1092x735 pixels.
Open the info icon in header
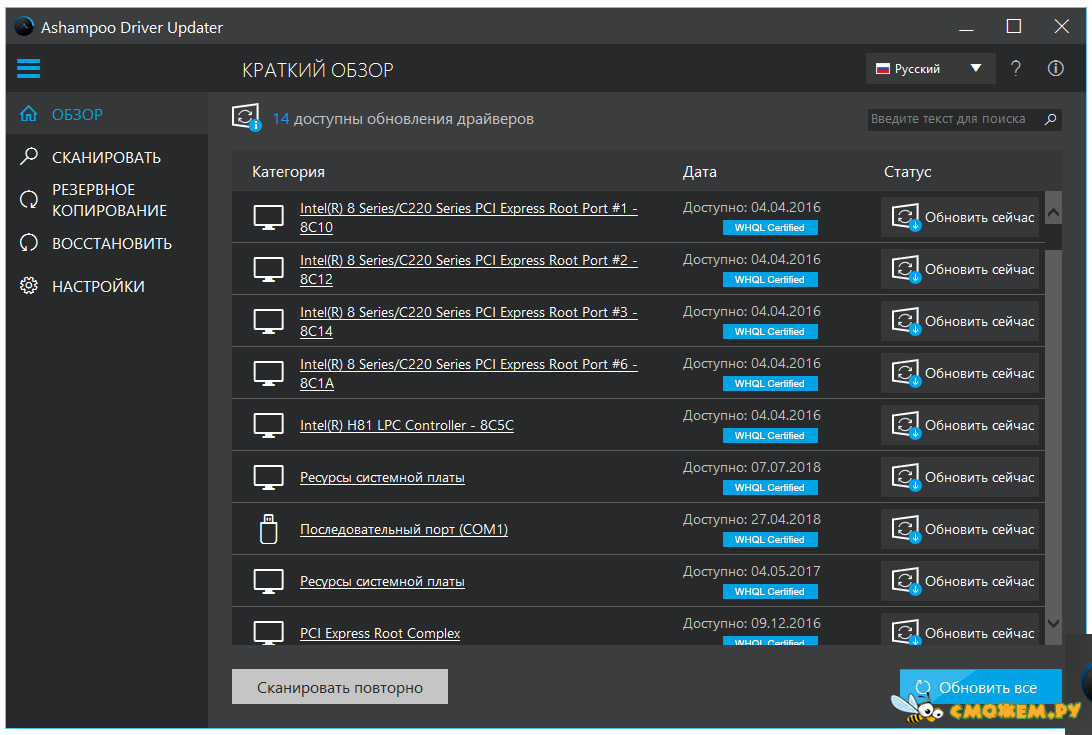tap(1055, 68)
